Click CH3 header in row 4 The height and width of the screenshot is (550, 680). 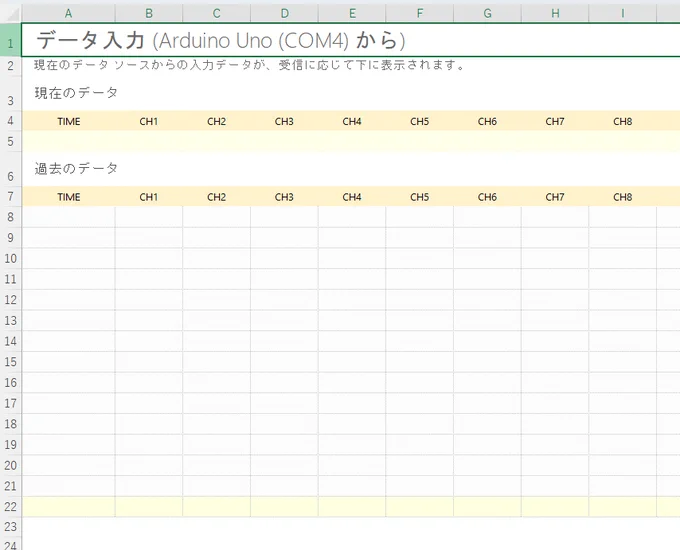point(284,121)
